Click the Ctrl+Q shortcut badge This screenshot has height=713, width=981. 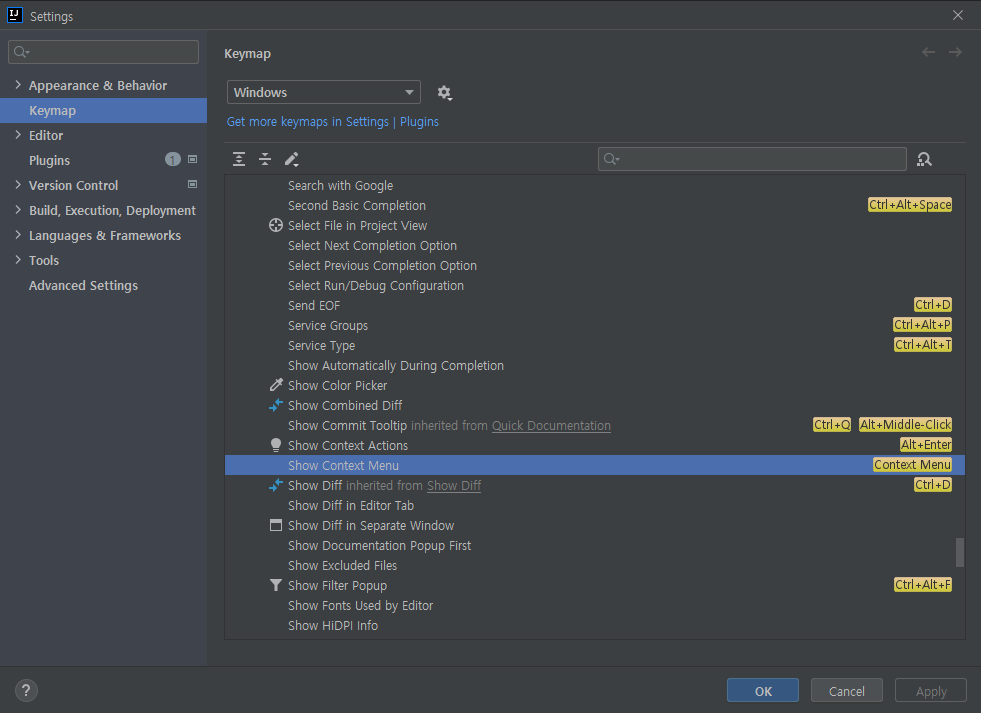coord(832,425)
